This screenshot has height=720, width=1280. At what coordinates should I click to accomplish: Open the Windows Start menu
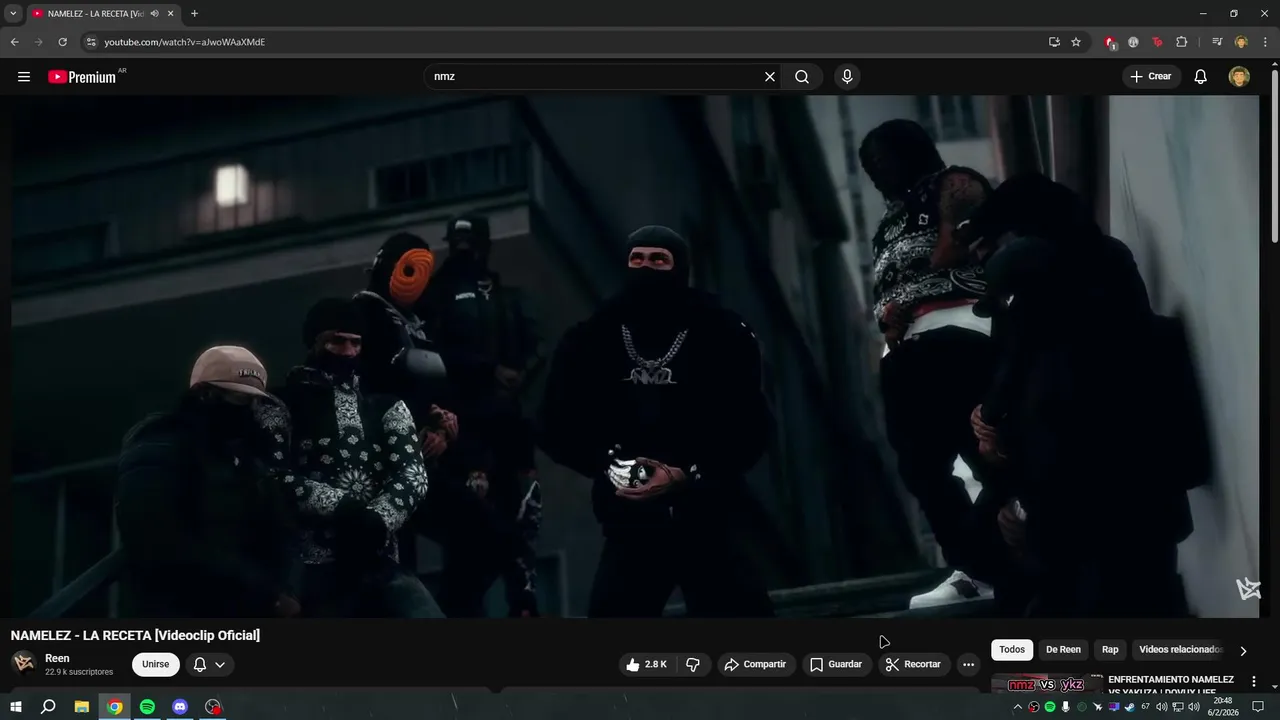pos(16,706)
